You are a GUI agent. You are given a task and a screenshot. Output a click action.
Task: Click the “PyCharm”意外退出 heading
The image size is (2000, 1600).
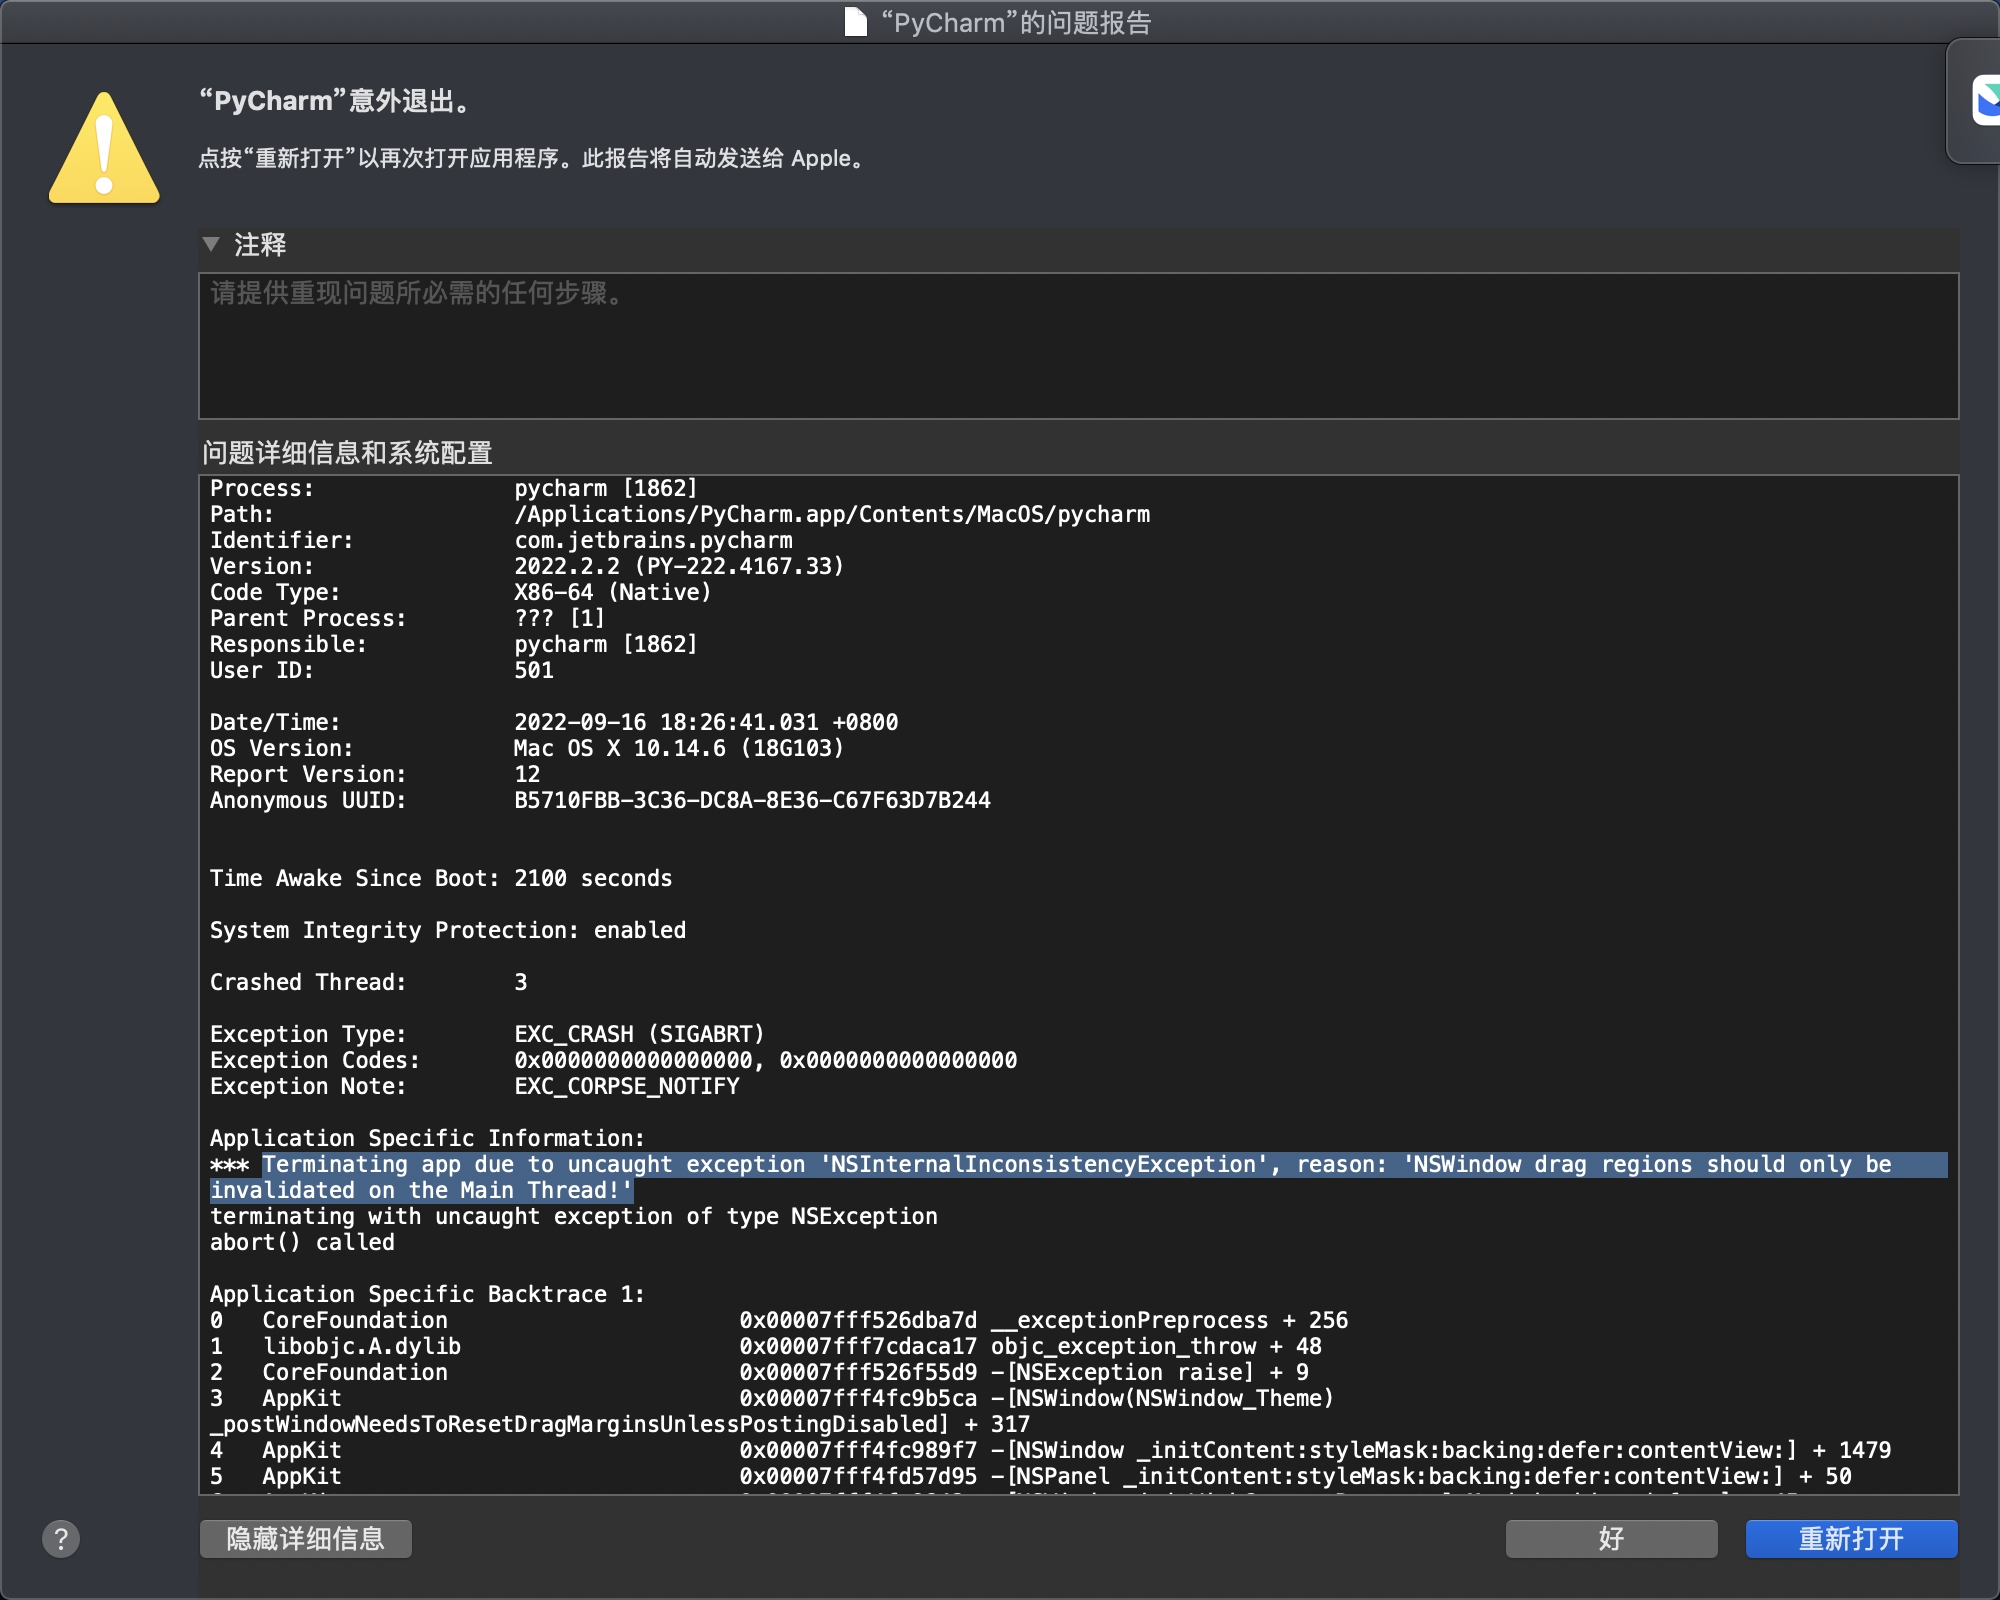point(335,101)
